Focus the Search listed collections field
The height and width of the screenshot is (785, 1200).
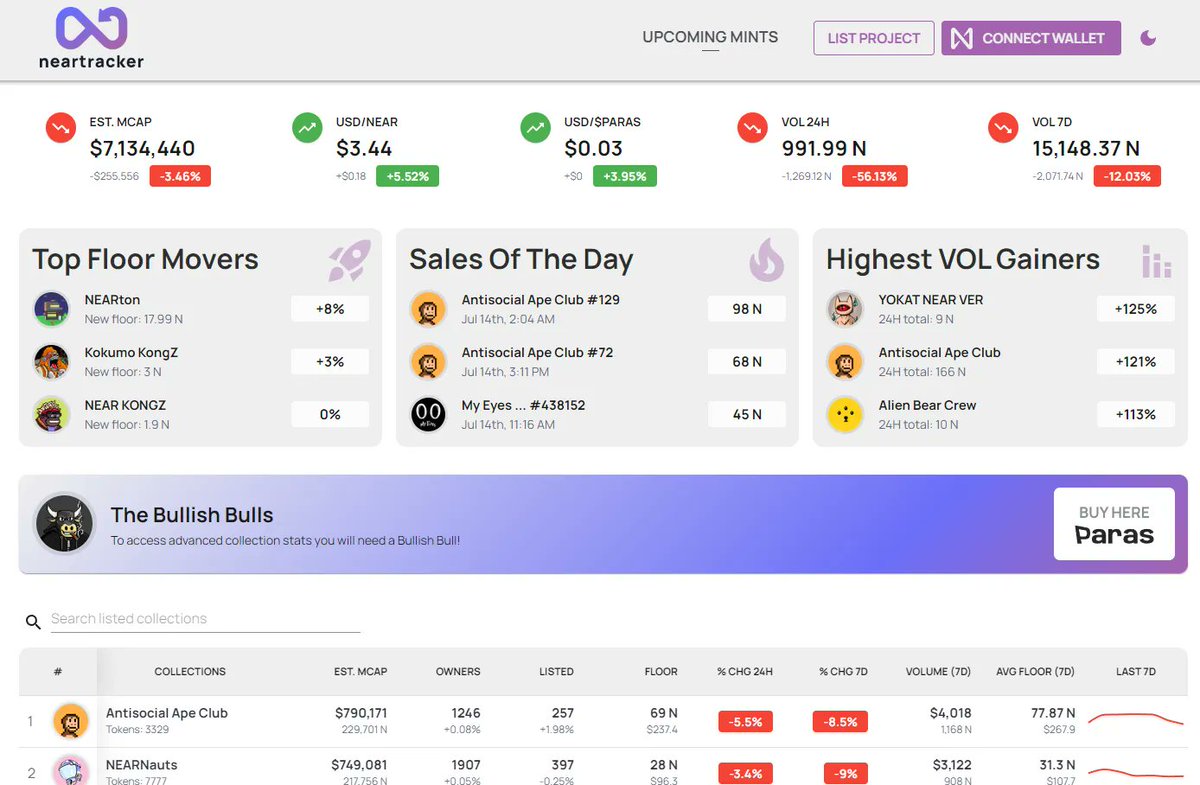(x=205, y=619)
